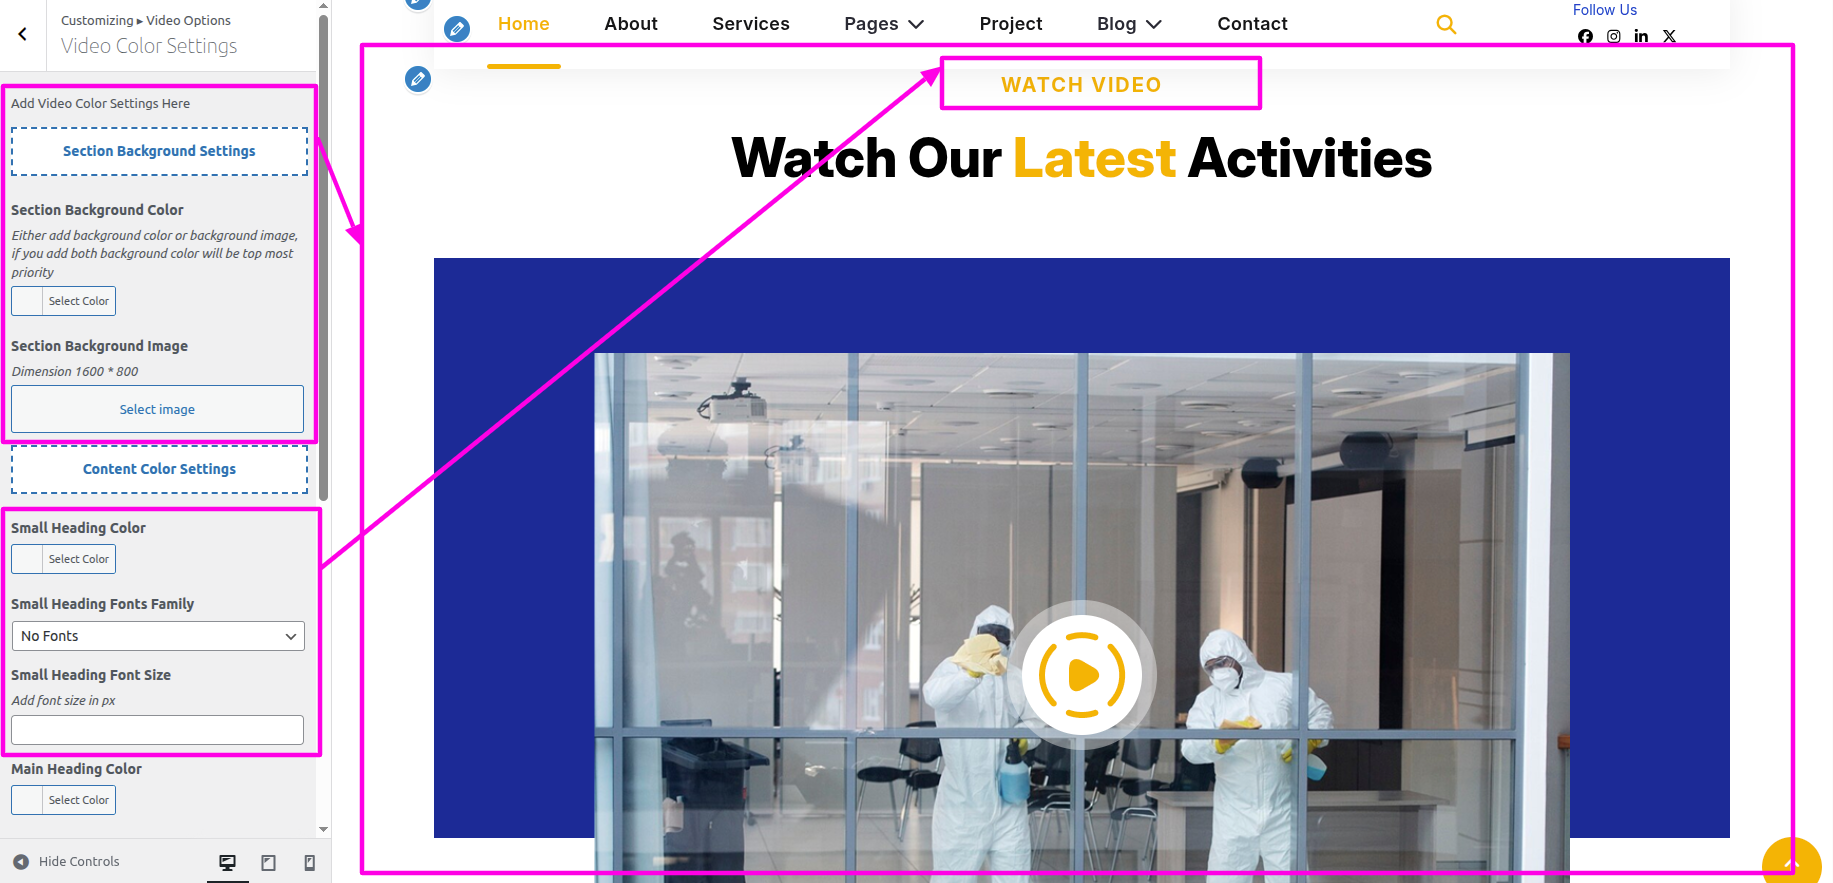Click Hide Controls button

pos(66,861)
